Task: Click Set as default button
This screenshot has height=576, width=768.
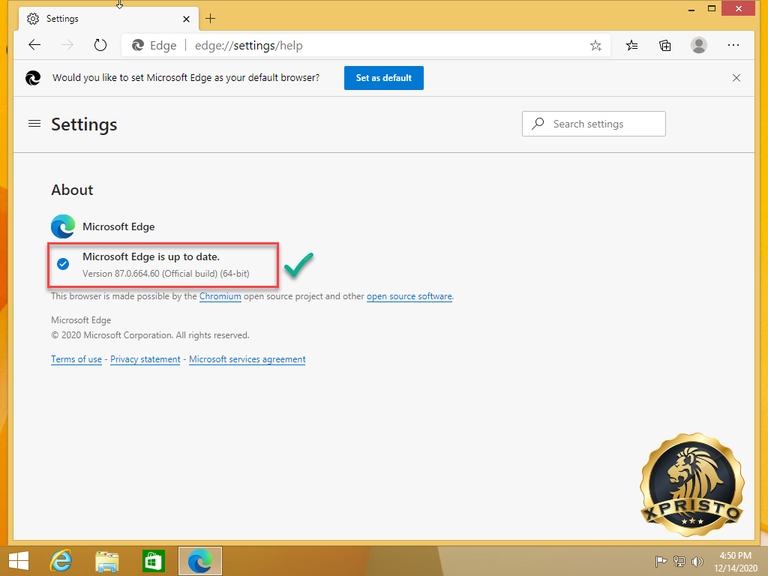Action: [x=384, y=78]
